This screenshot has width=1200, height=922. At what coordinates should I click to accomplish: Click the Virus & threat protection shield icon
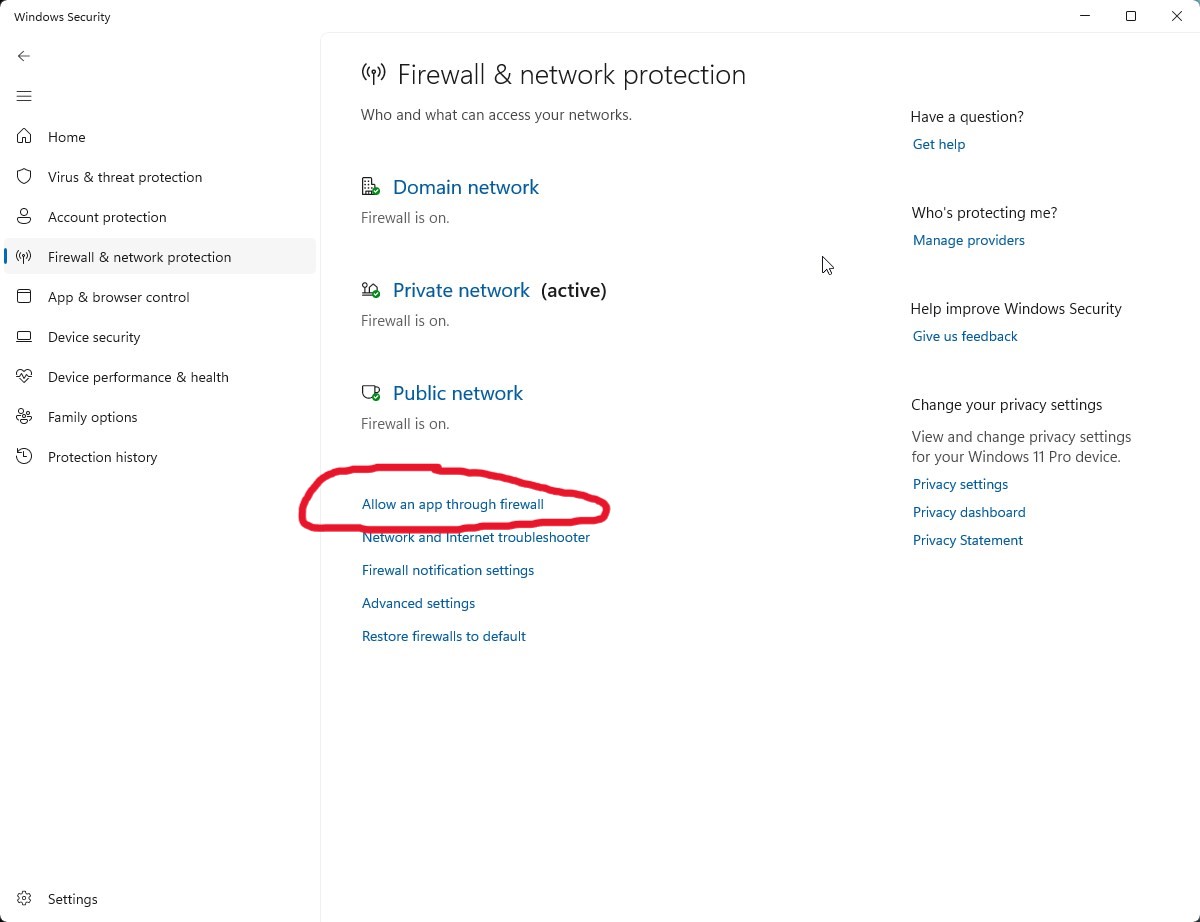click(24, 177)
